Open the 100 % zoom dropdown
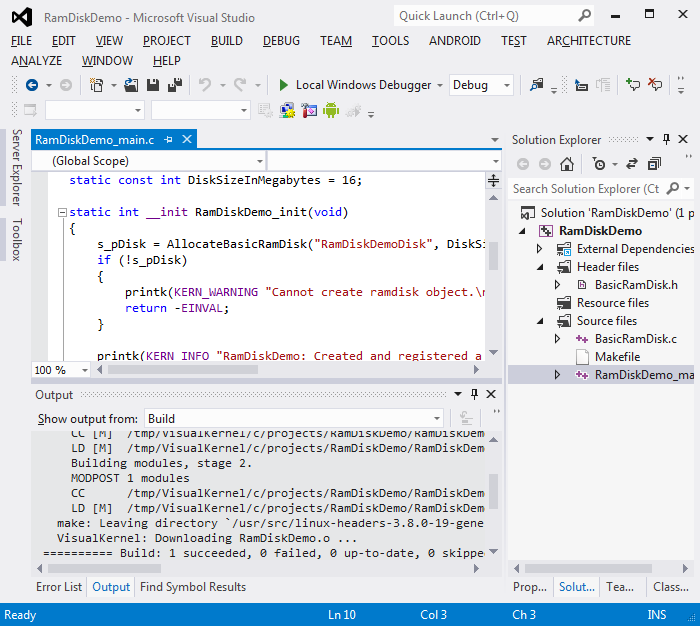The image size is (700, 626). tap(60, 370)
